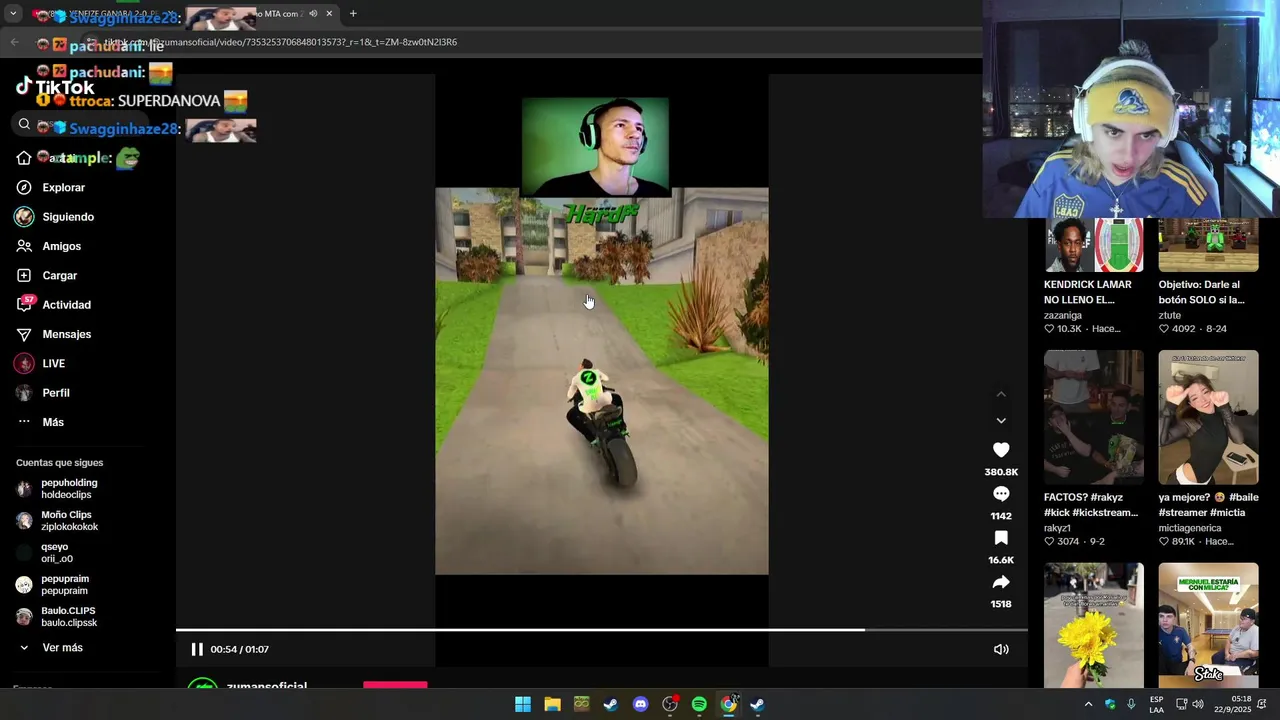This screenshot has height=720, width=1280.
Task: Like the video with heart icon
Action: [1001, 450]
